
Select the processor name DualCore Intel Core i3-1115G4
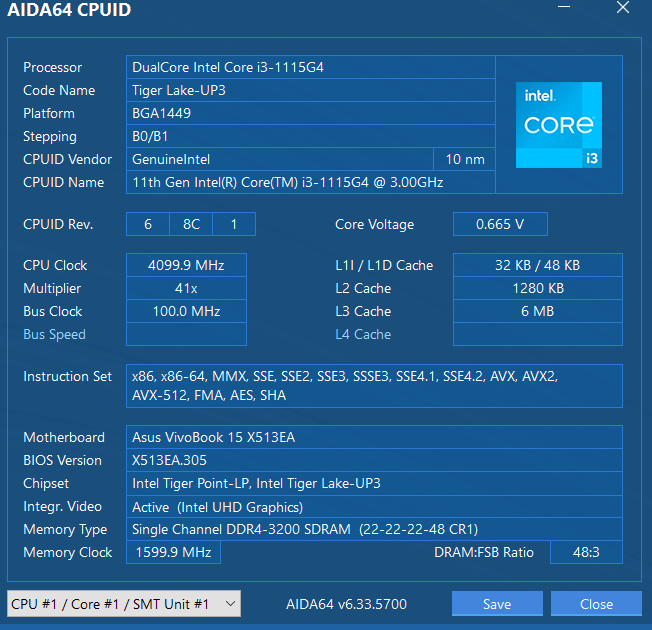point(311,67)
